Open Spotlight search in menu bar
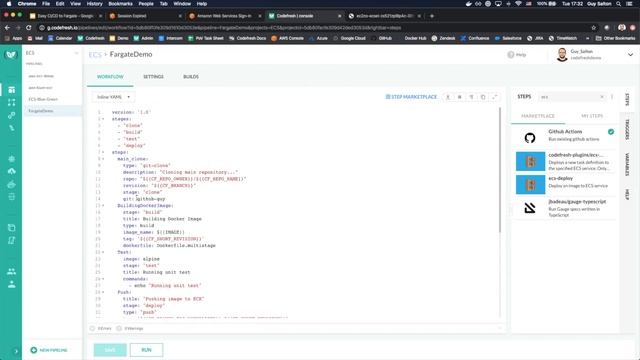The width and height of the screenshot is (640, 360). coord(619,4)
